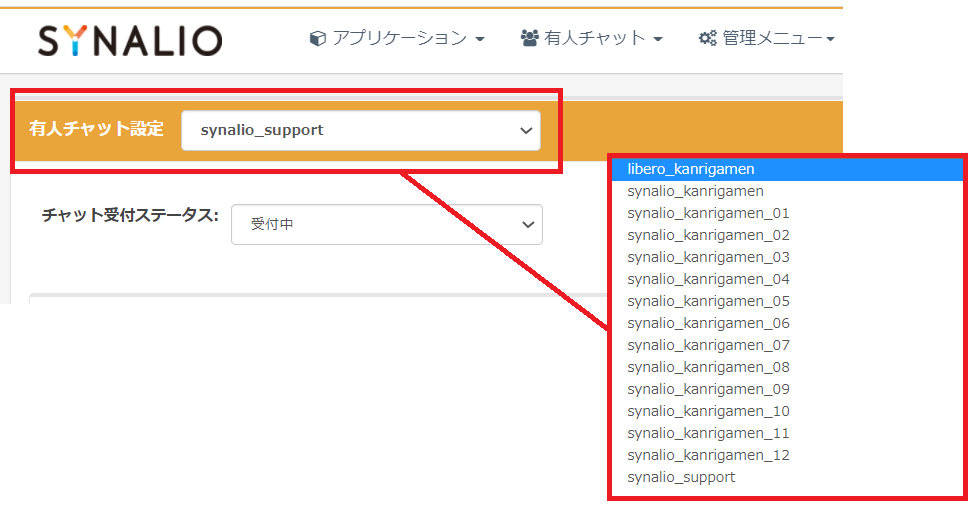Select synalio_kanrigamen_11 option
The image size is (979, 507).
pyautogui.click(x=787, y=433)
